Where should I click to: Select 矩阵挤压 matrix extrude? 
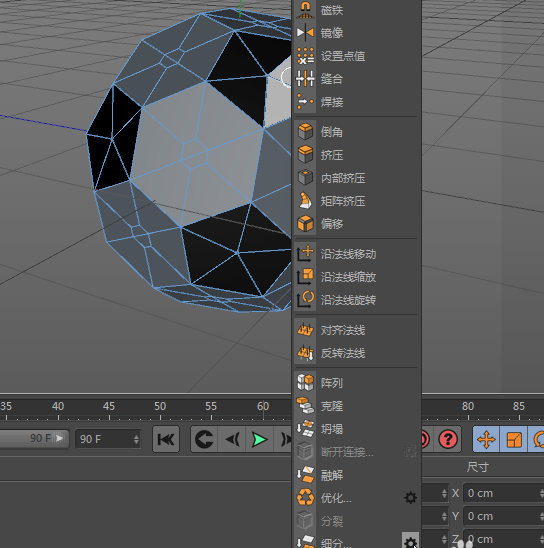coord(356,201)
